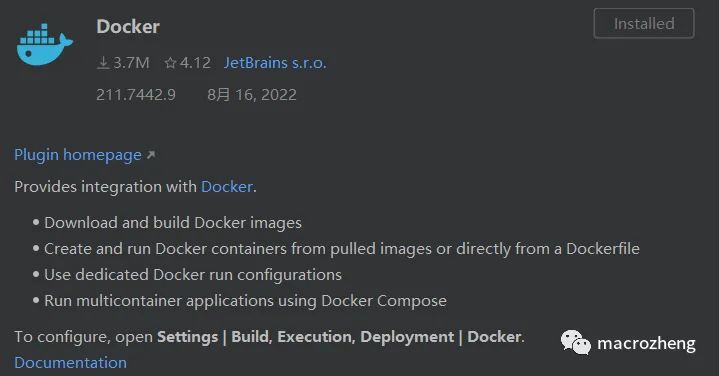Screen dimensions: 719x376
Task: Click the Docker plugin title
Action: [128, 27]
